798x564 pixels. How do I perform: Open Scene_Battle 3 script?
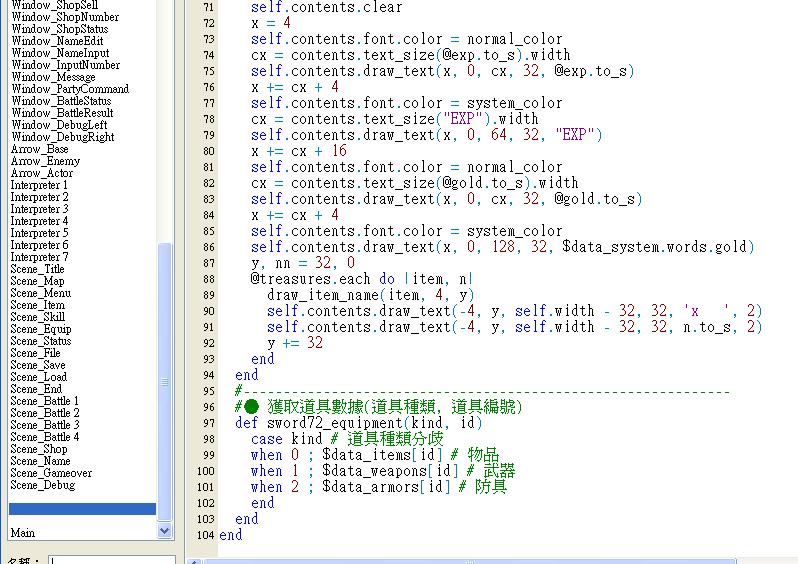point(45,425)
